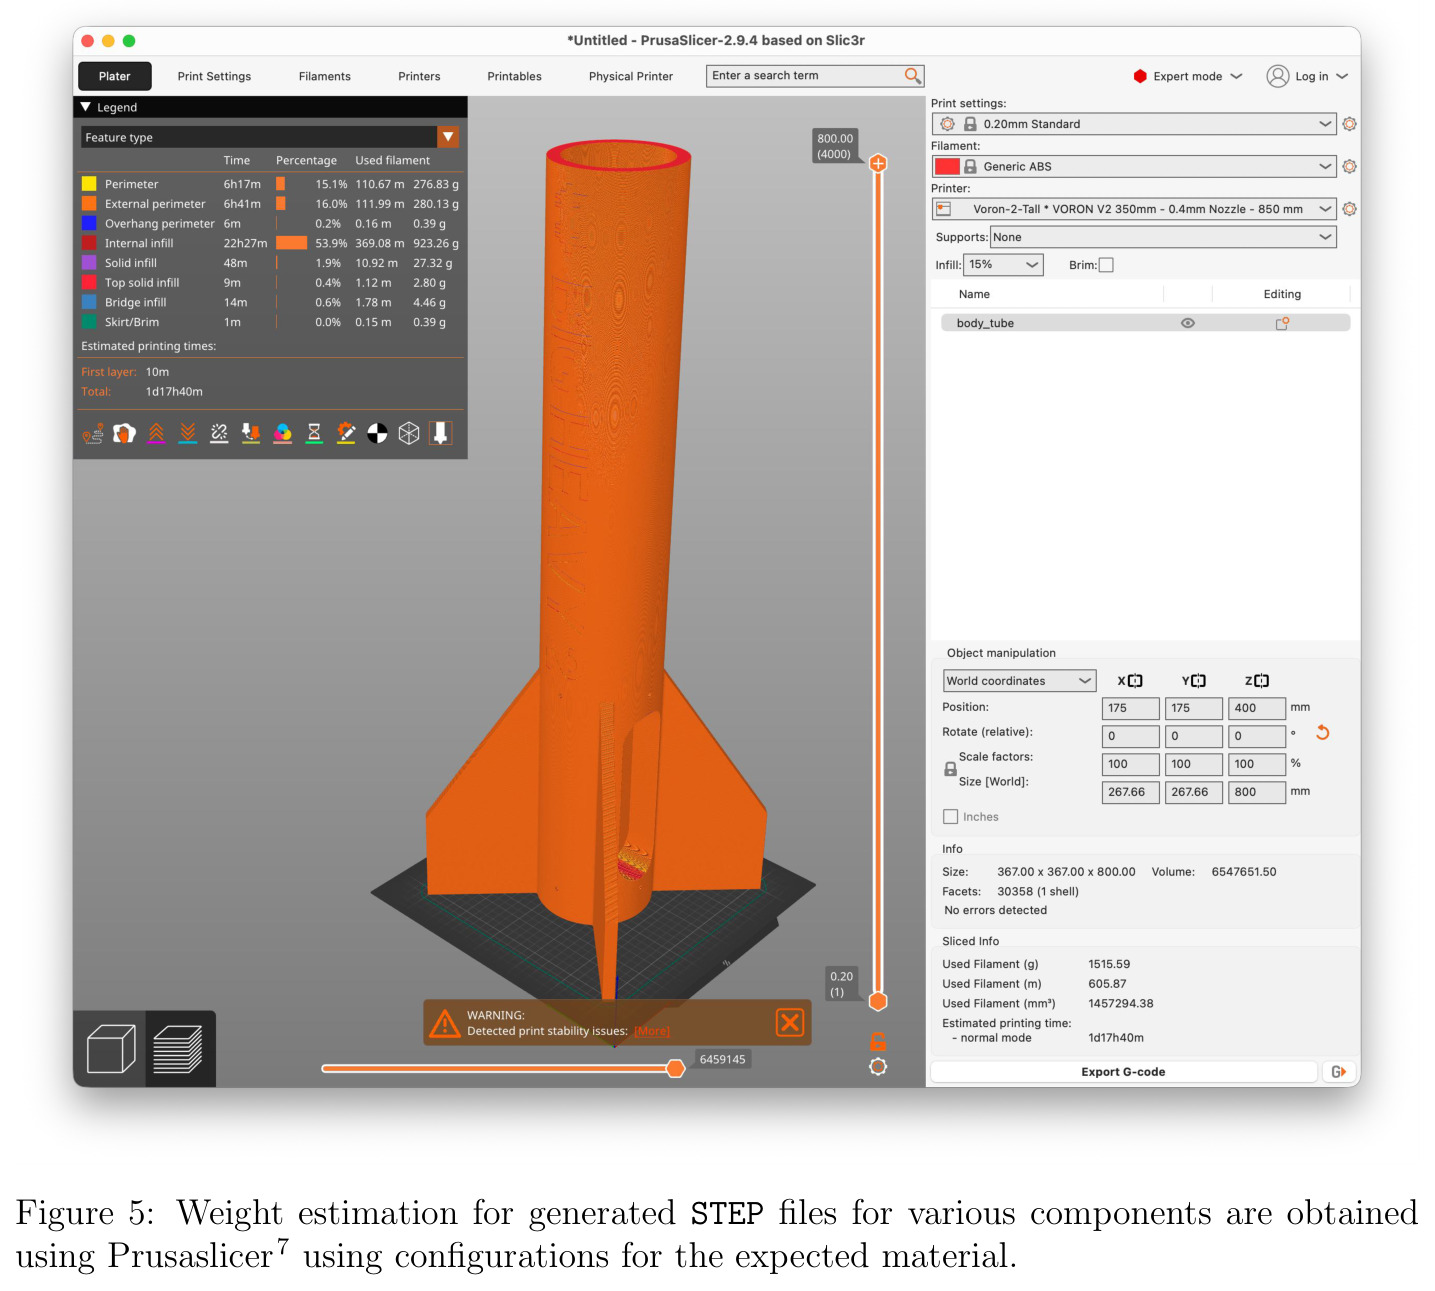
Task: Add color change at top slider plus
Action: [x=878, y=163]
